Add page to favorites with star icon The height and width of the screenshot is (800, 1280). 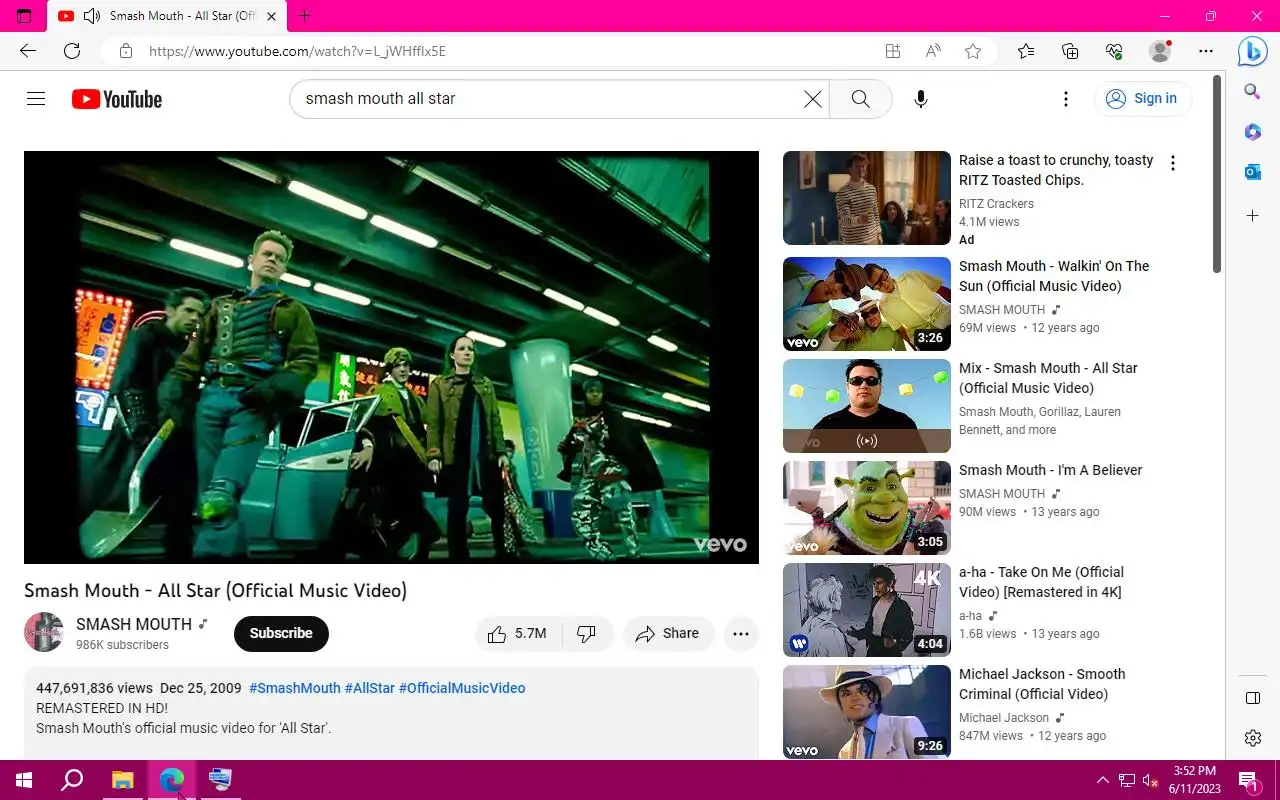(973, 51)
